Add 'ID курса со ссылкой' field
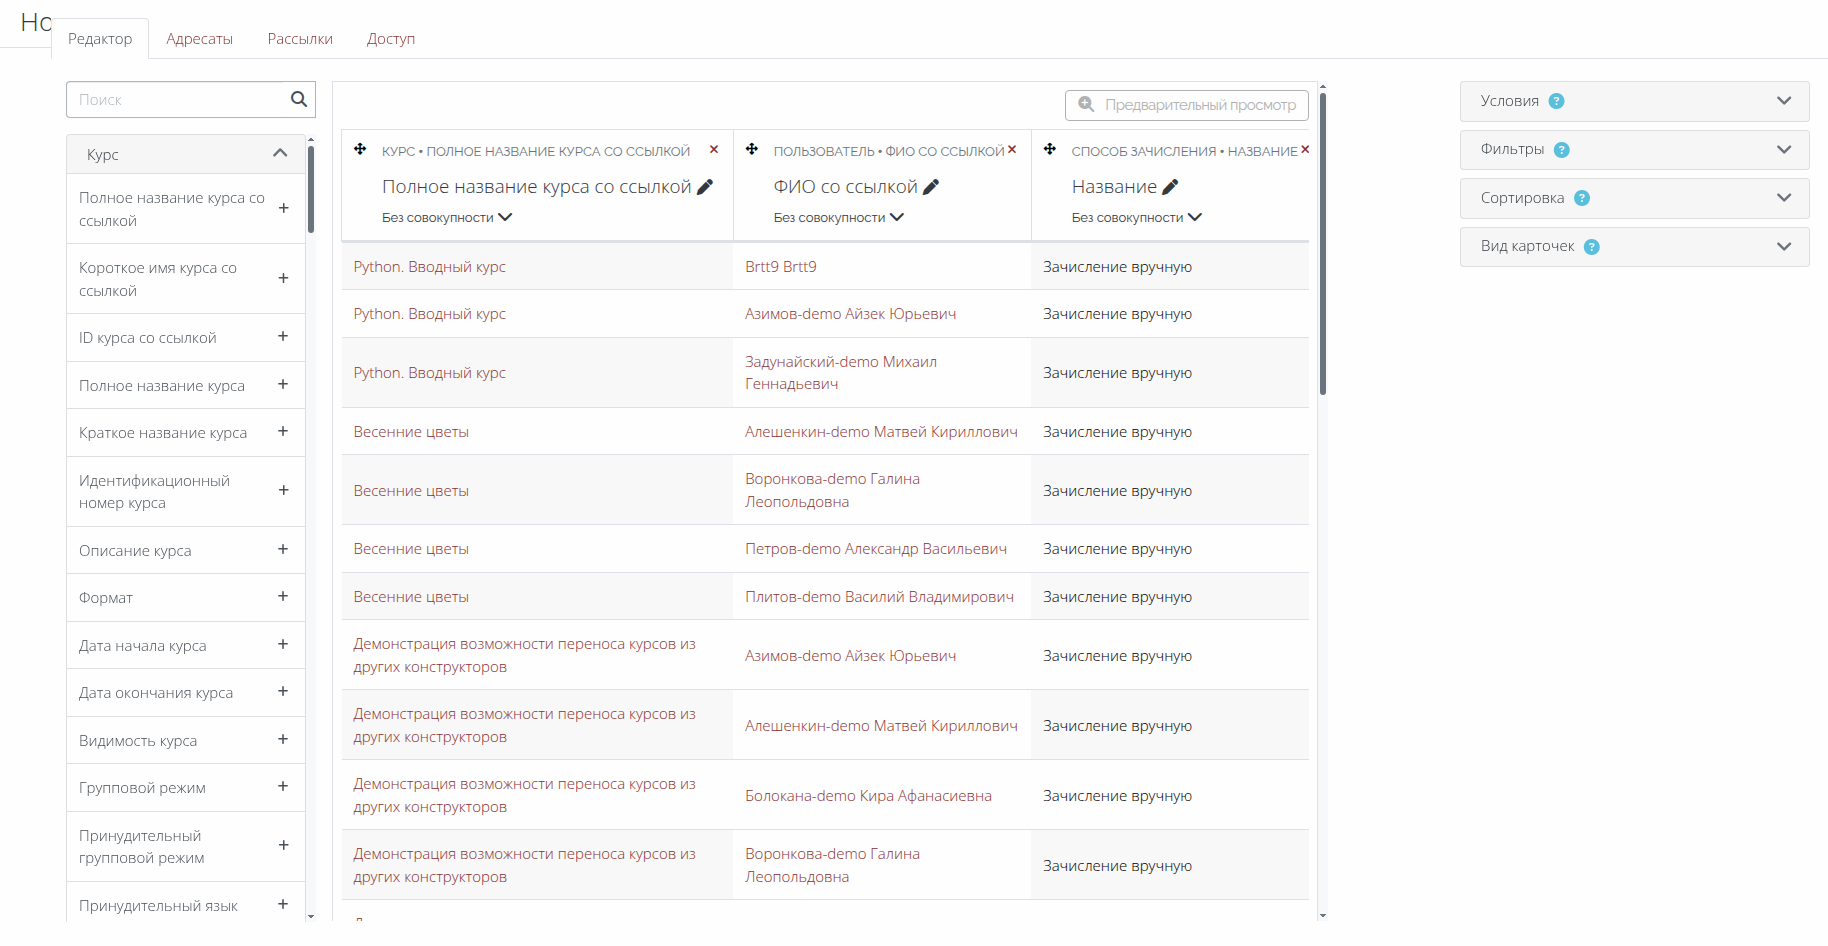Screen dimensions: 1828x946 click(283, 337)
